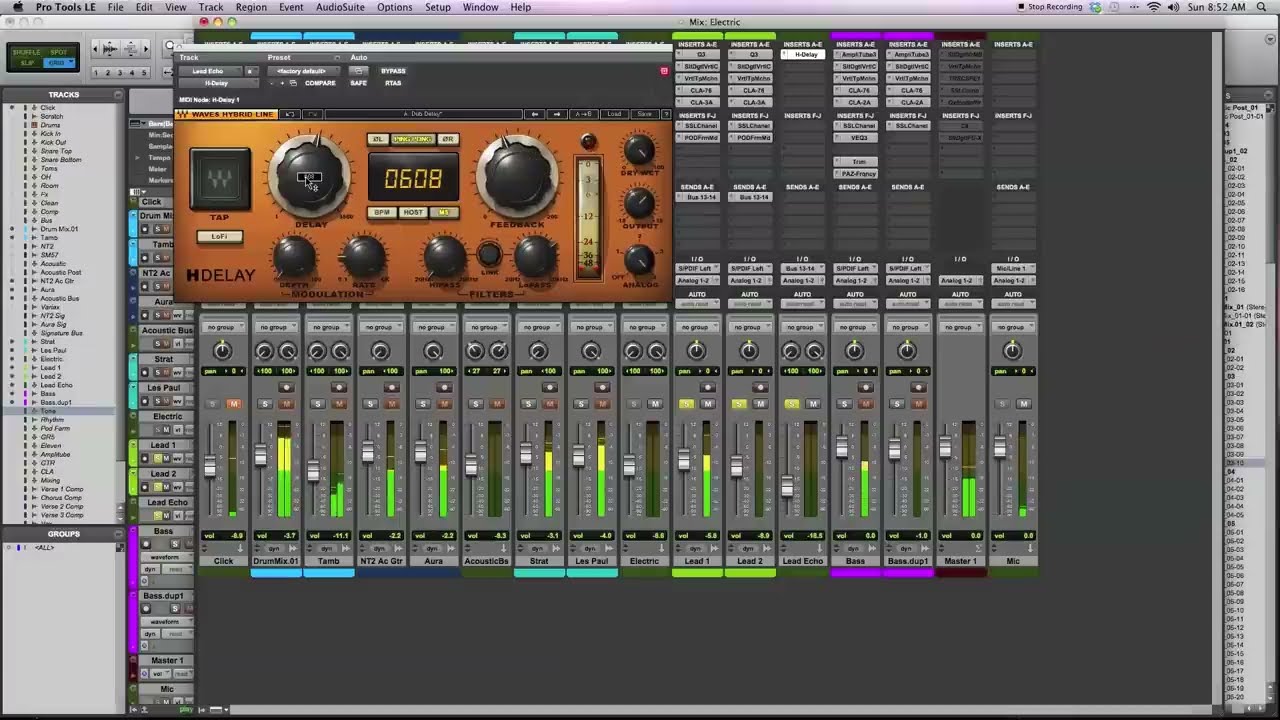
Task: Click the Apple menu icon
Action: coord(17,7)
